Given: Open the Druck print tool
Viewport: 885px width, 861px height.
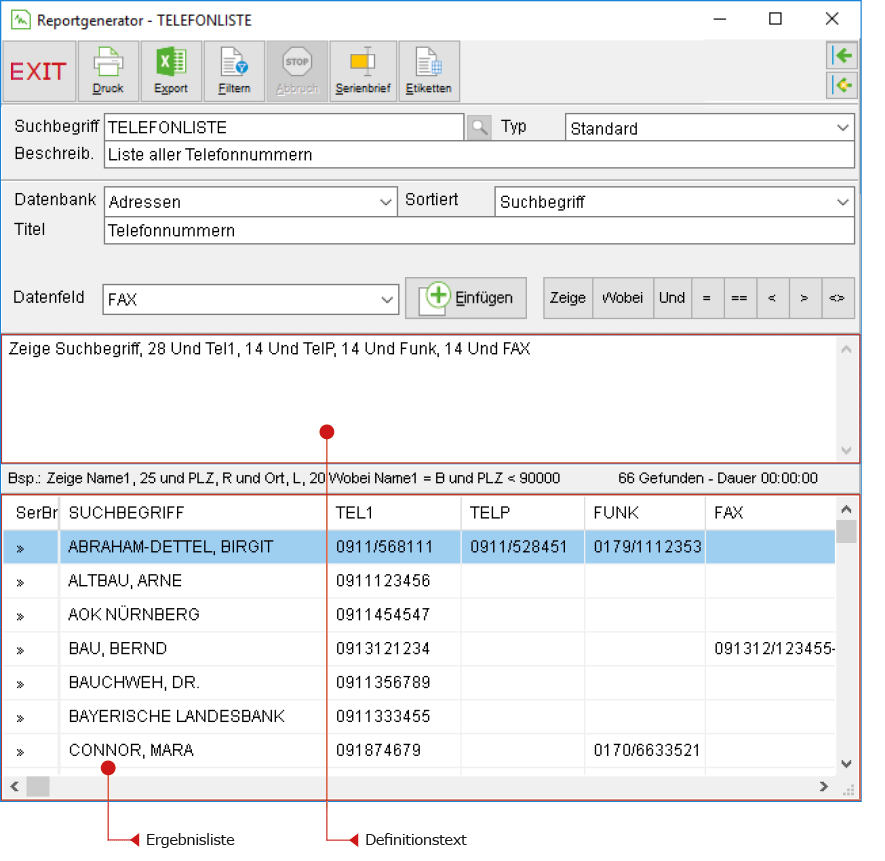Looking at the screenshot, I should pyautogui.click(x=108, y=71).
